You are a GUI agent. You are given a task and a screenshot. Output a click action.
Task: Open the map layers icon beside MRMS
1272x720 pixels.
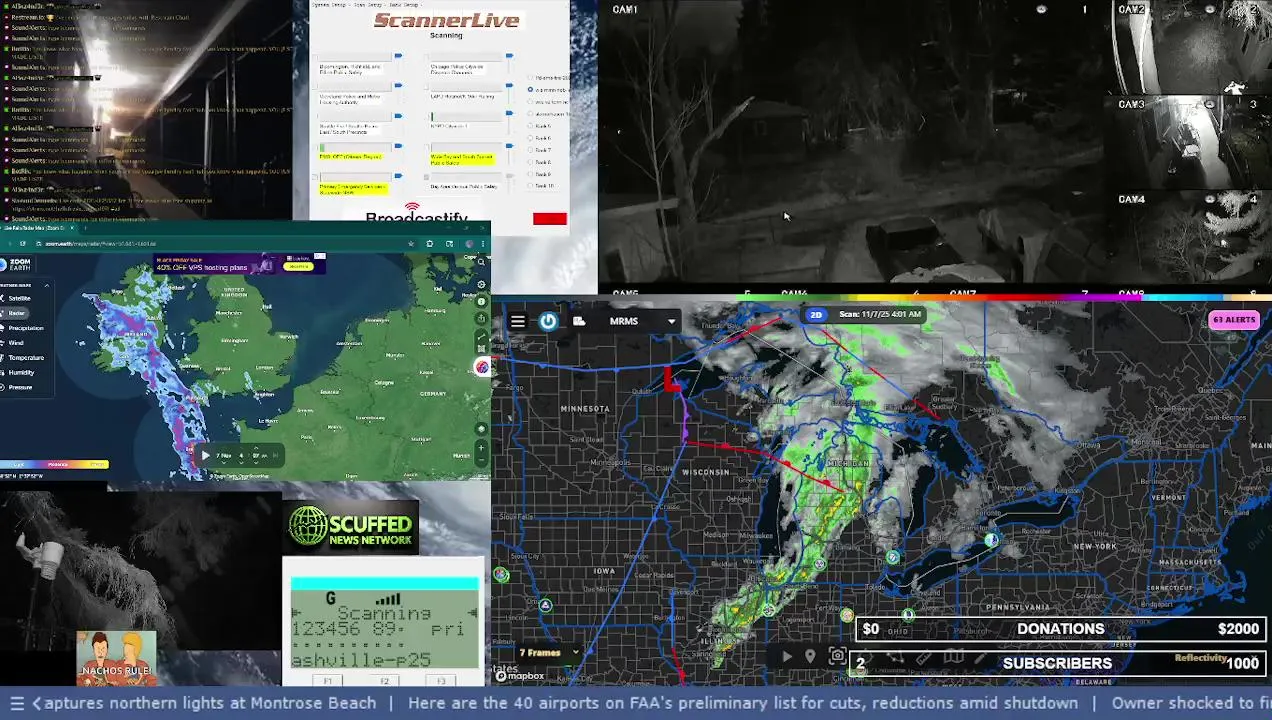[x=579, y=321]
